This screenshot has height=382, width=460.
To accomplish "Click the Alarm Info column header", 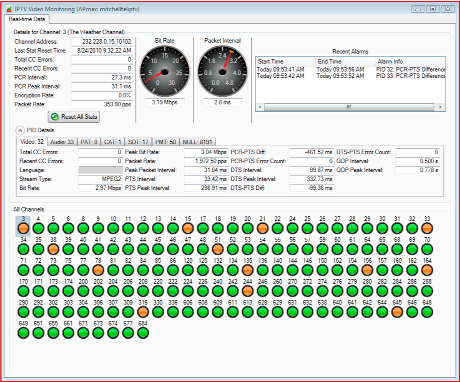I will coord(410,61).
